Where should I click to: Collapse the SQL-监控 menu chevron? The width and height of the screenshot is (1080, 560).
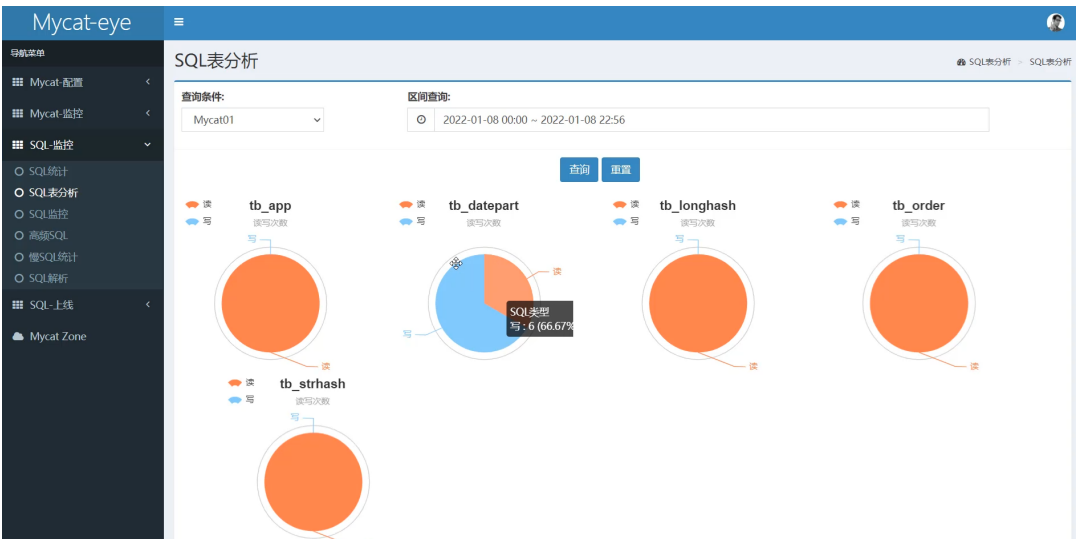147,145
